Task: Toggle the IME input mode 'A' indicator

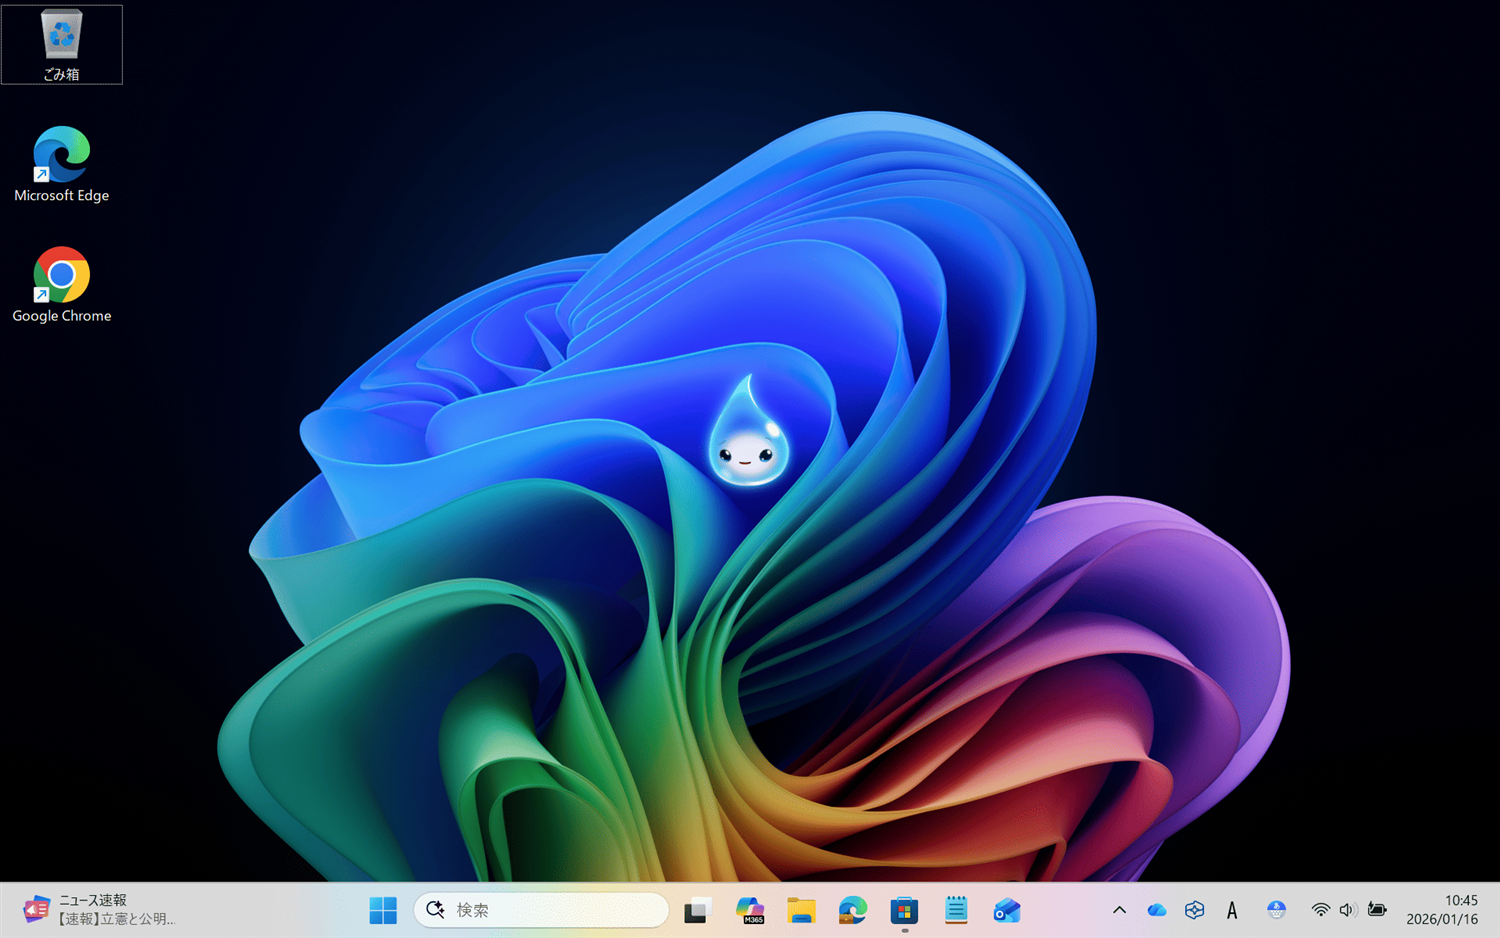Action: tap(1232, 910)
